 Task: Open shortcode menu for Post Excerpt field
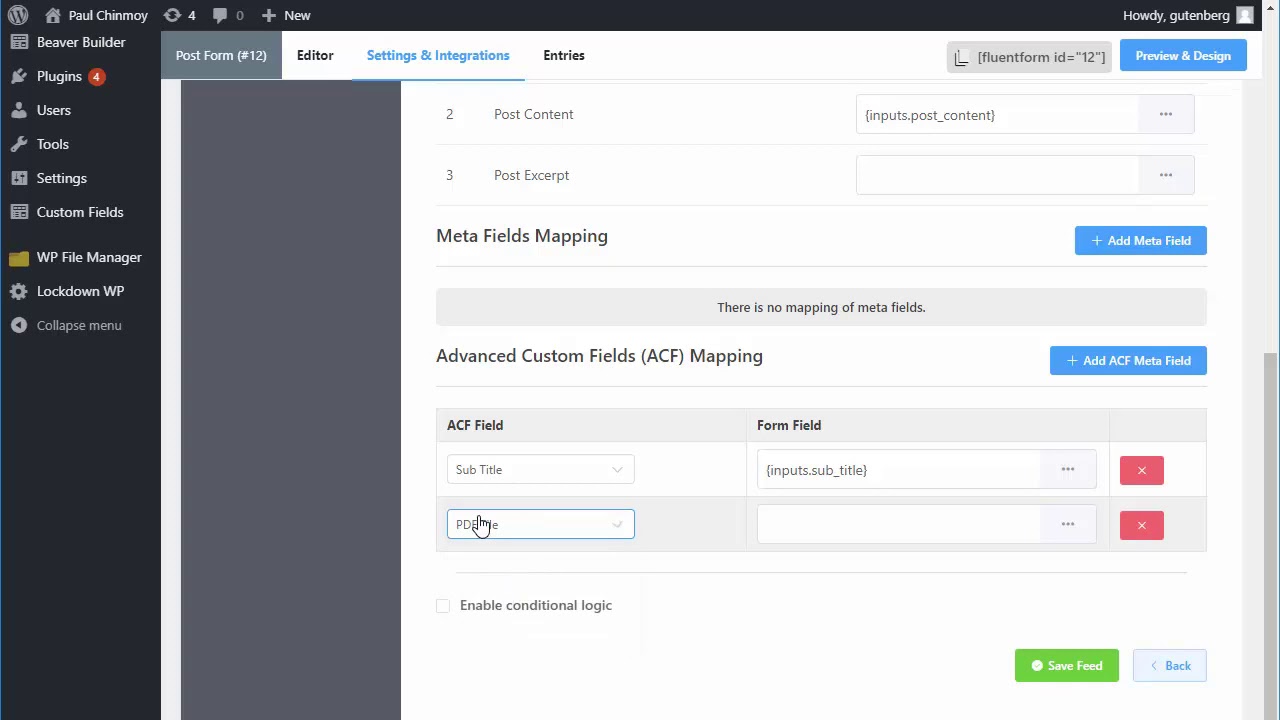tap(1166, 175)
